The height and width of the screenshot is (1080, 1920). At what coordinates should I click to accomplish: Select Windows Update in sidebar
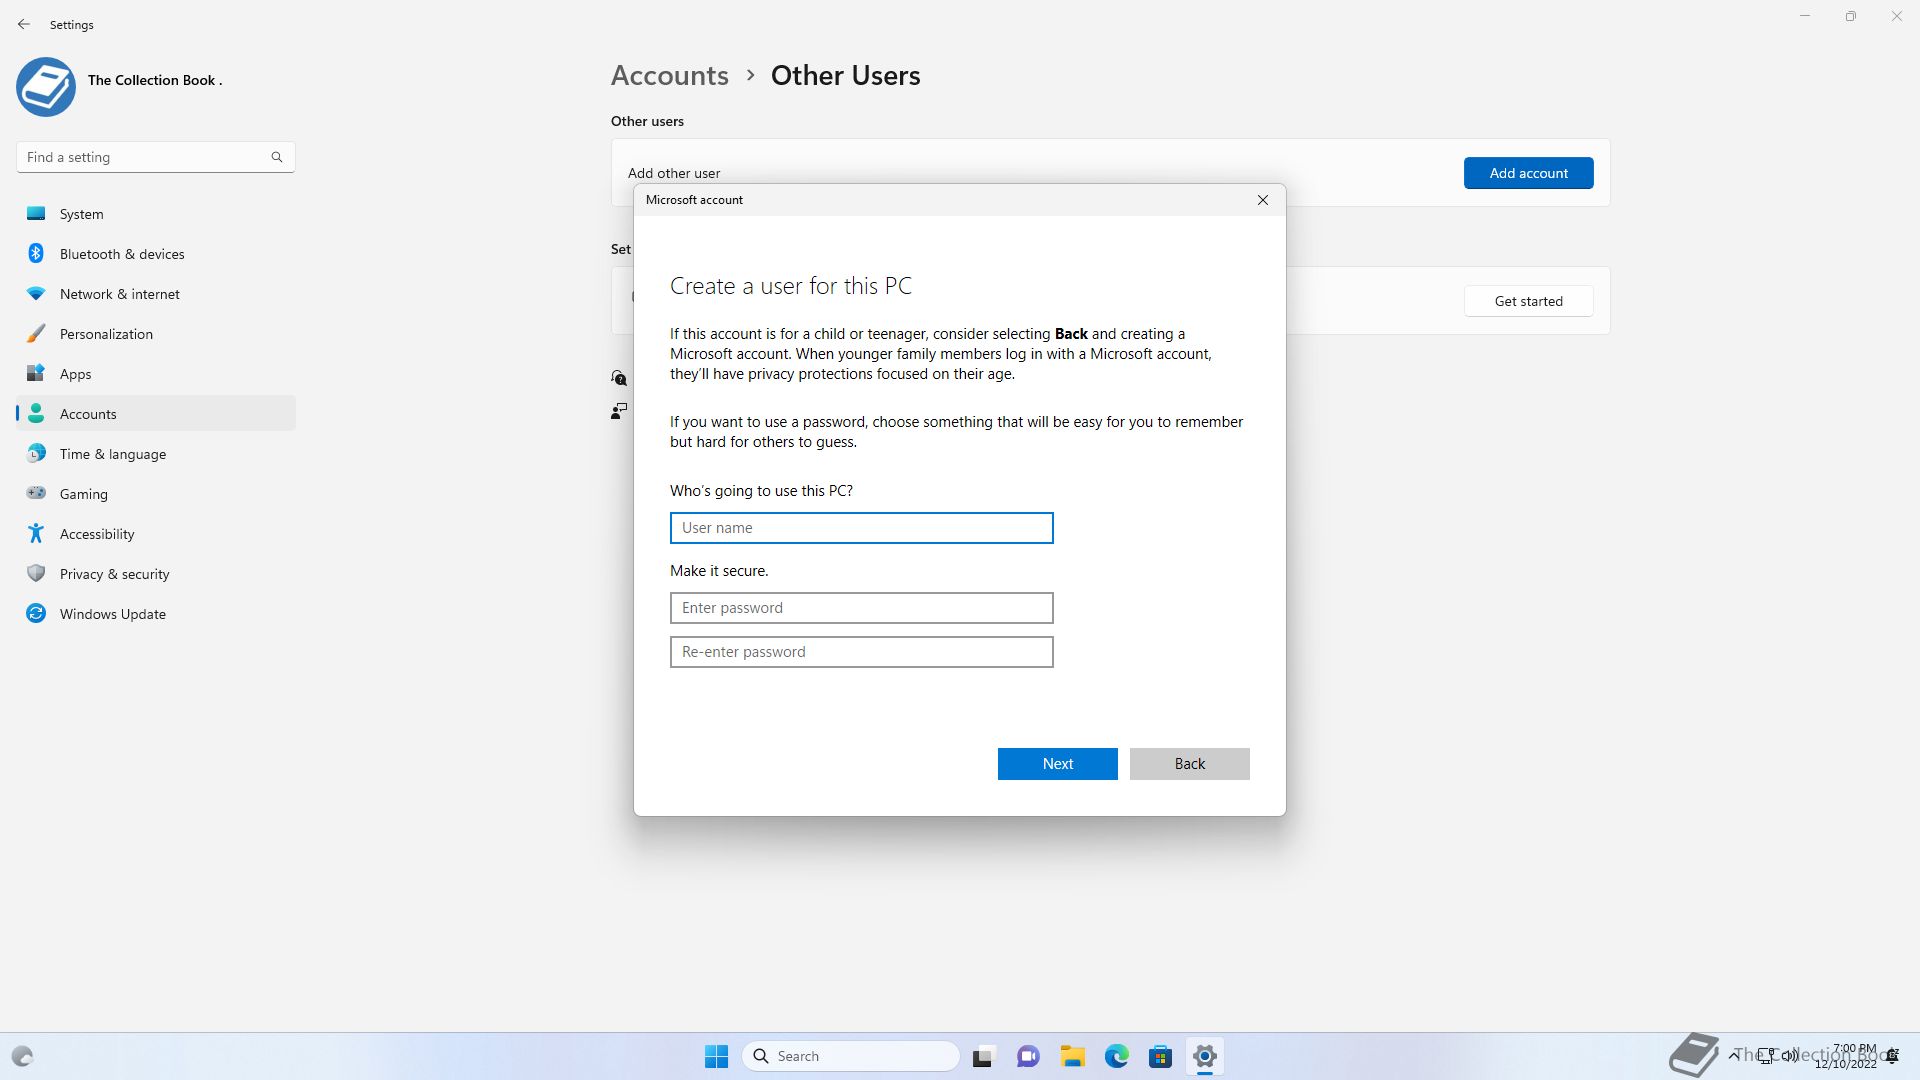tap(156, 614)
